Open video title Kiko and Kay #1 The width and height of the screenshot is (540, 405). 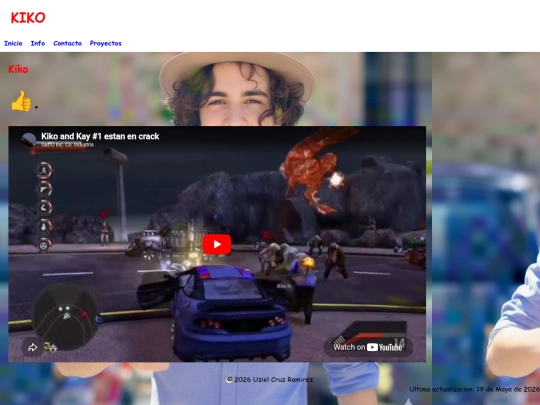[100, 136]
